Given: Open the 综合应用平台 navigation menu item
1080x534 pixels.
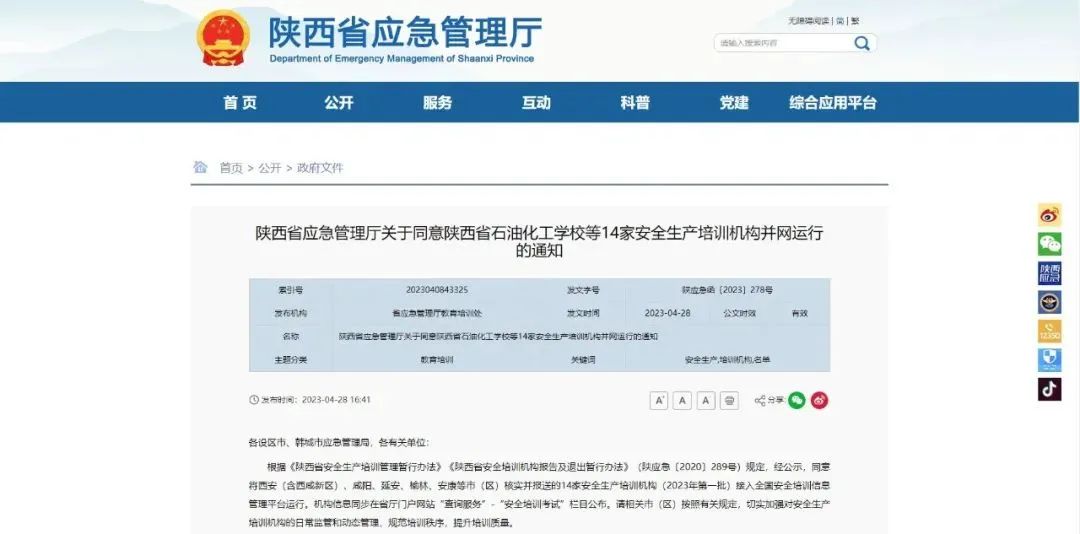Looking at the screenshot, I should [833, 103].
